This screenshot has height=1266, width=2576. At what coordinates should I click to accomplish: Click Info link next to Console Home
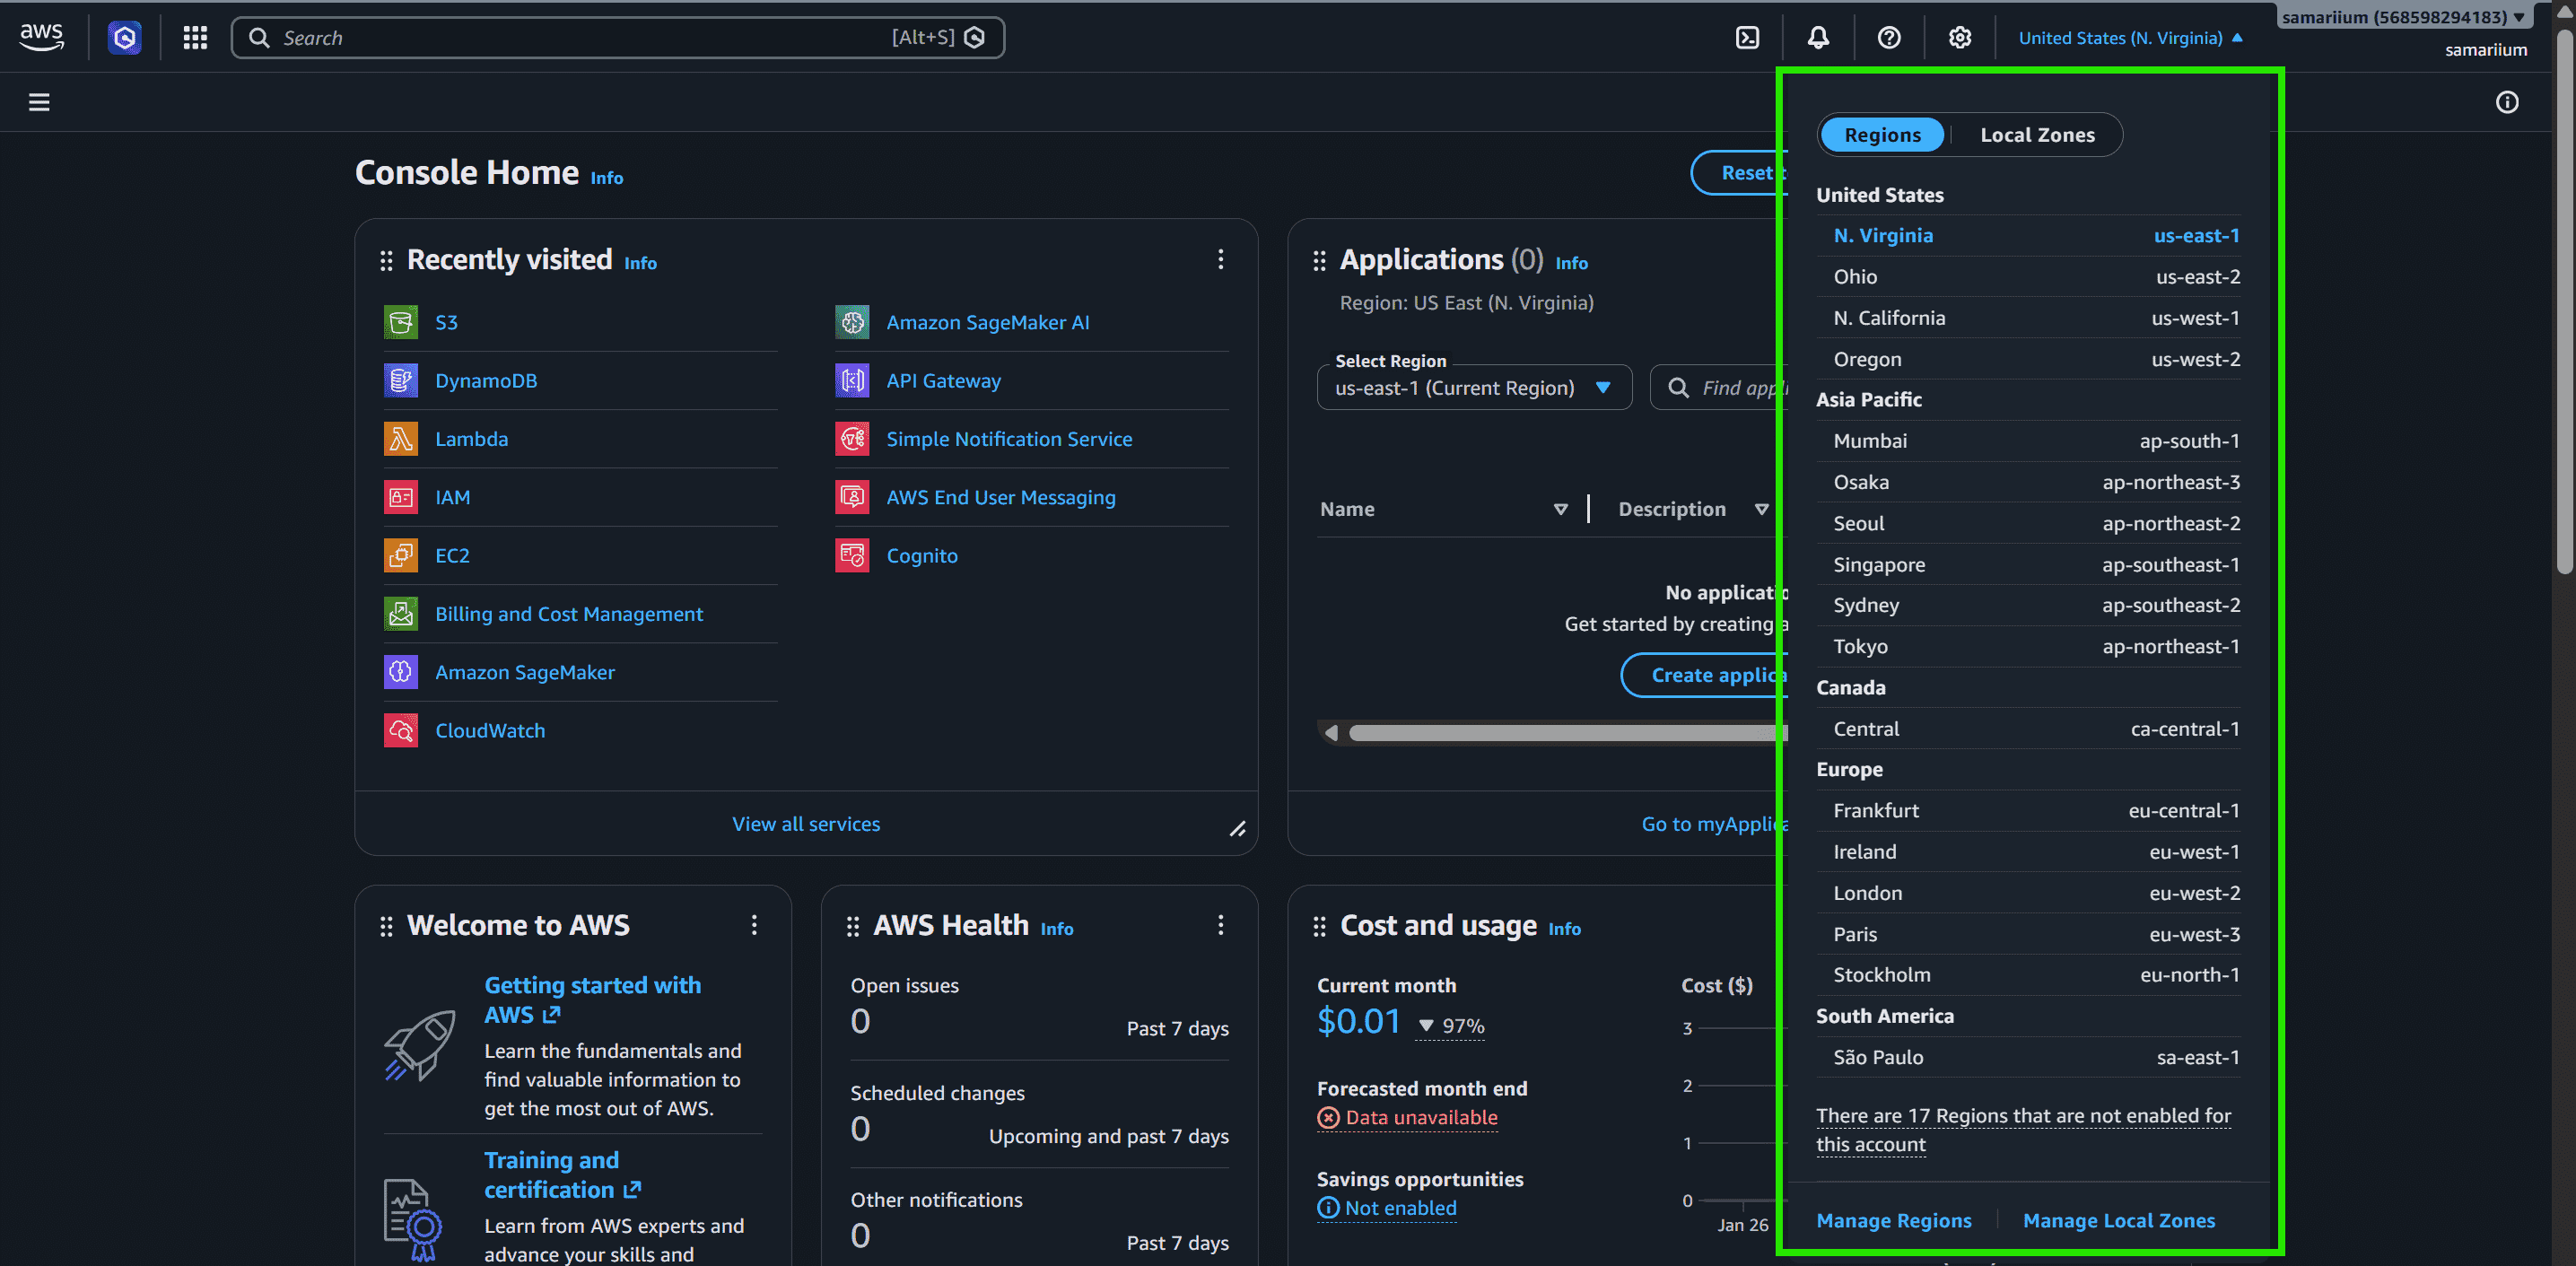point(606,178)
